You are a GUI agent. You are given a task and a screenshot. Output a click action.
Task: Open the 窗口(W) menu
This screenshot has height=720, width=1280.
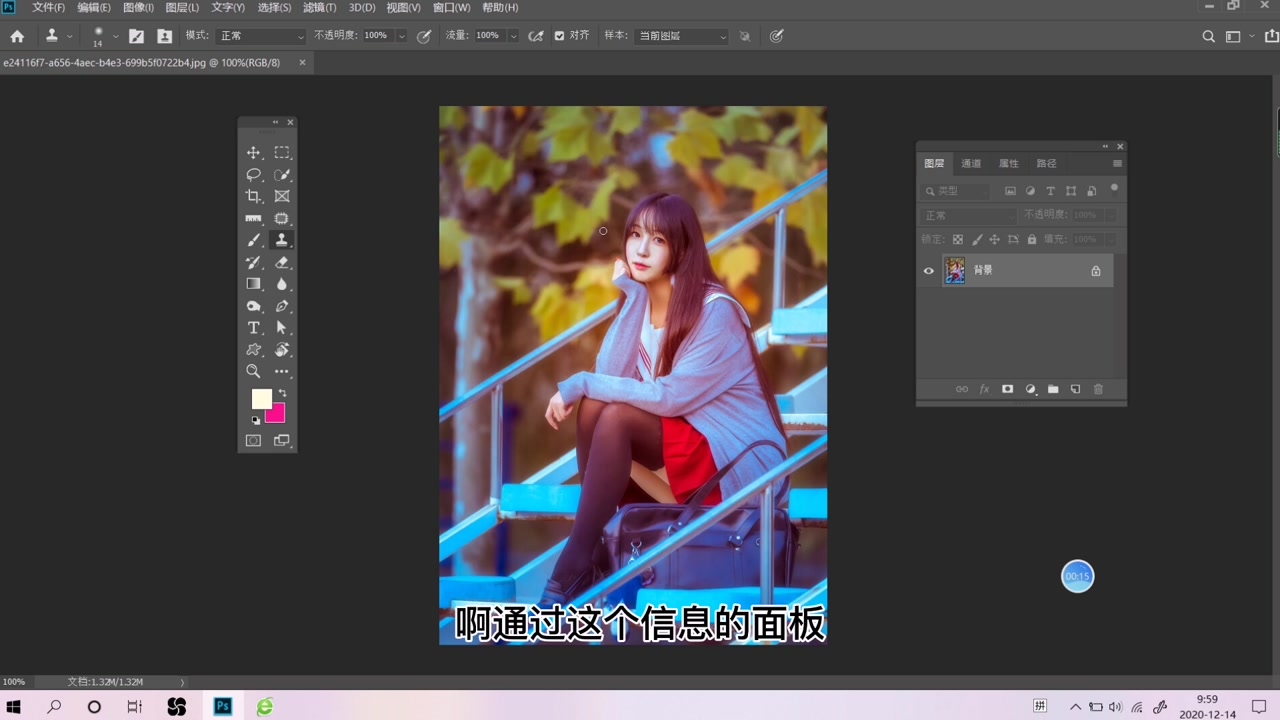pos(452,7)
